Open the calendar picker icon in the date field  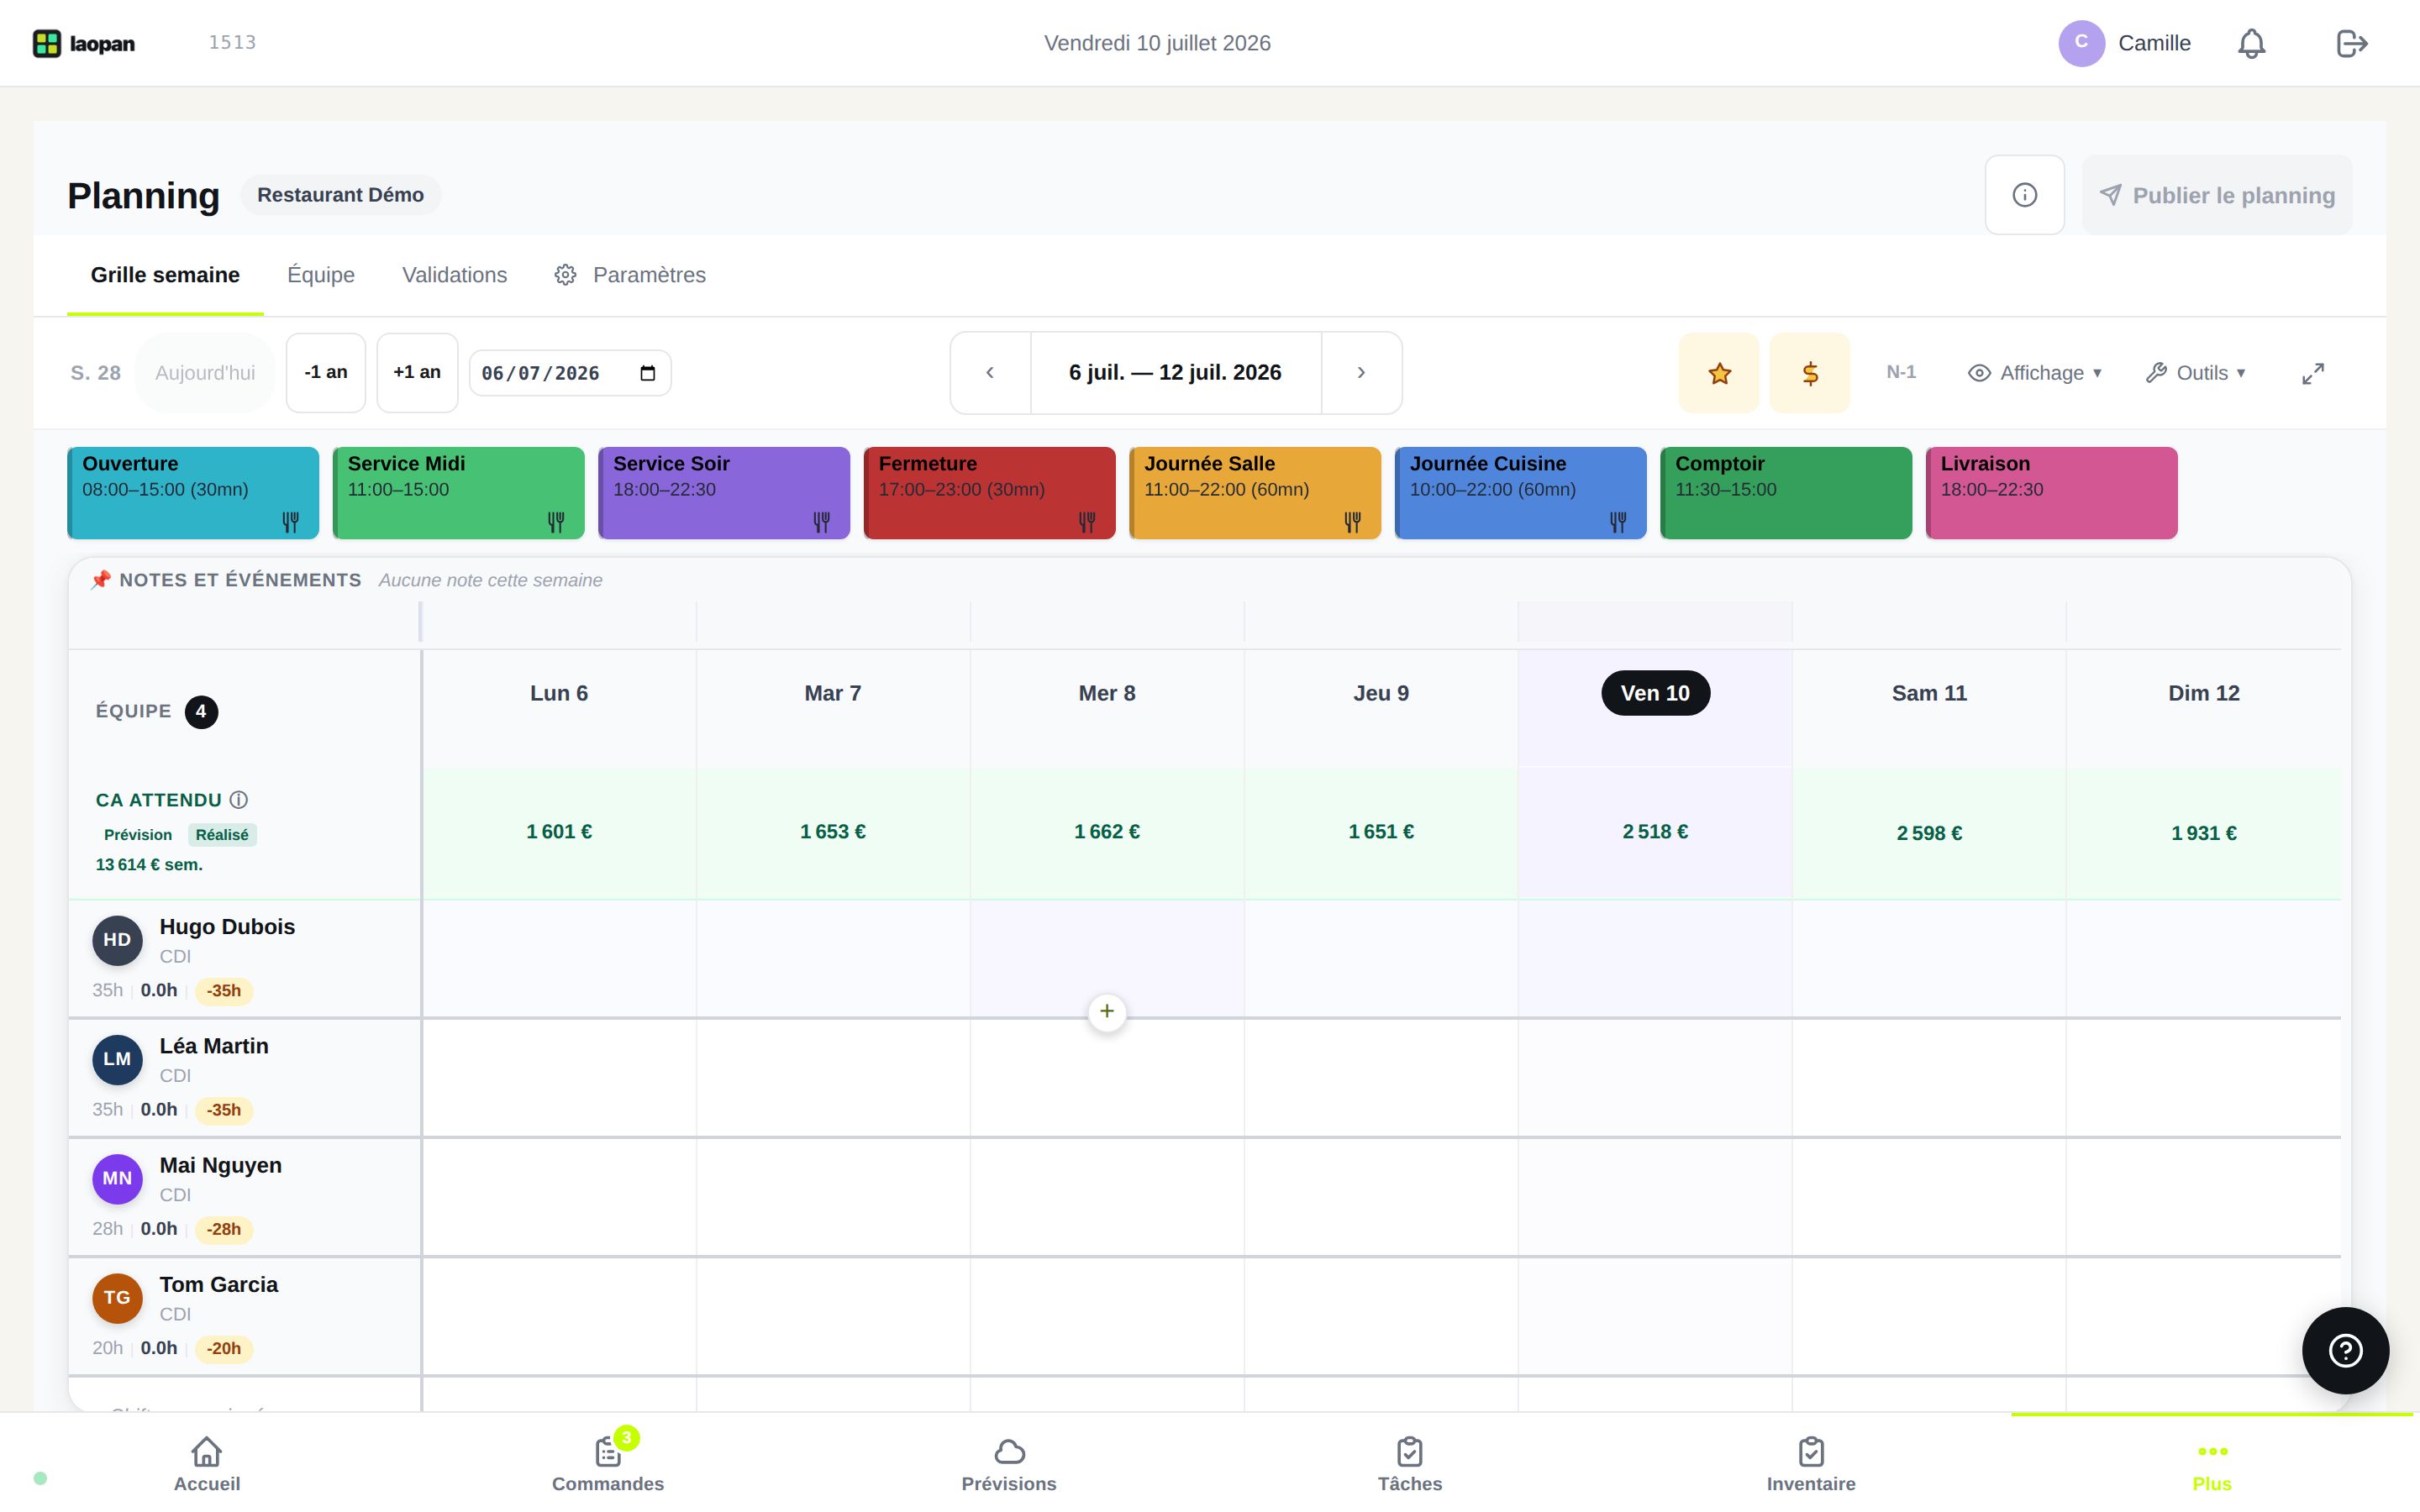pos(647,373)
